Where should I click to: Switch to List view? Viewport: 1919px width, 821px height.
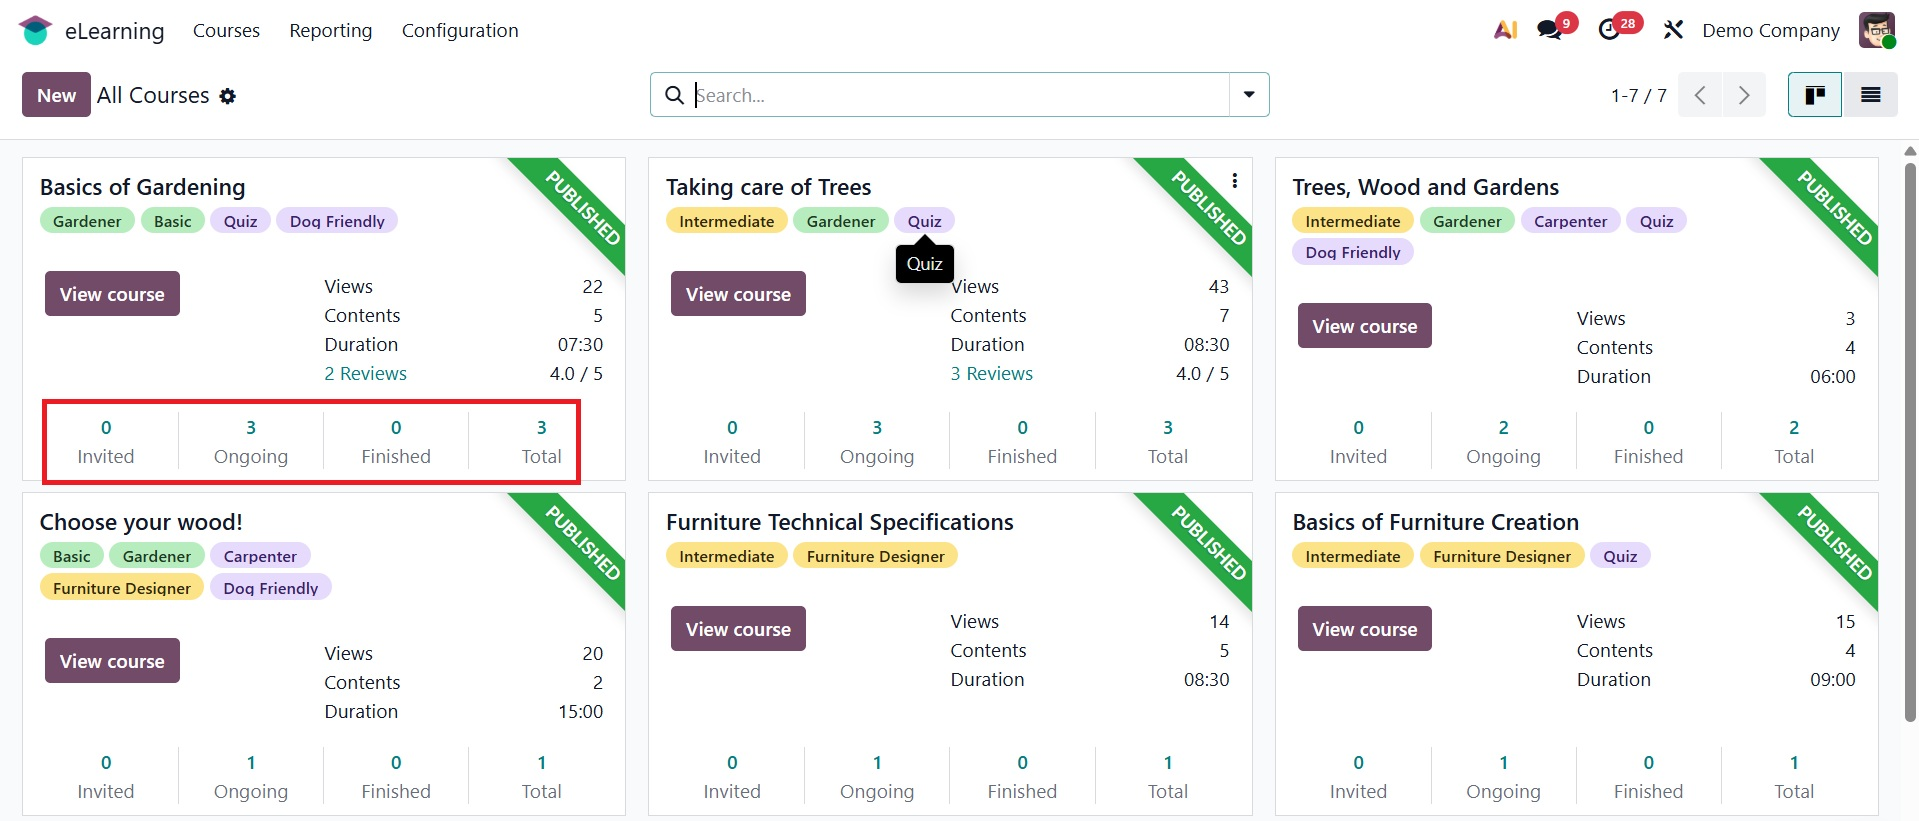click(1870, 95)
